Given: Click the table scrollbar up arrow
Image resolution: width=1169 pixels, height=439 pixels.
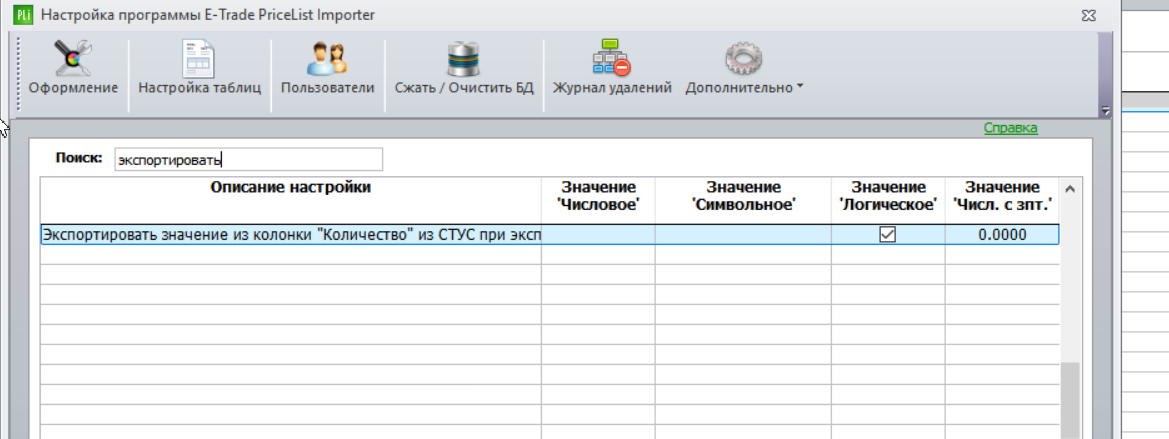Looking at the screenshot, I should (1070, 189).
